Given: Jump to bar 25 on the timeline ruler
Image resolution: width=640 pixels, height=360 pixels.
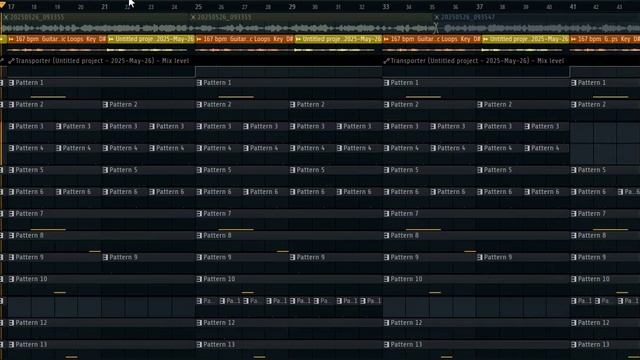Looking at the screenshot, I should (198, 7).
